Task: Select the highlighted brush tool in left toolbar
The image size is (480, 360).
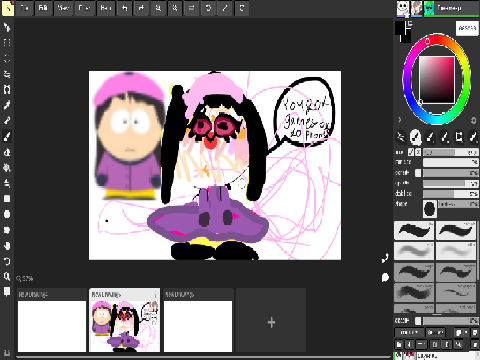Action: 7,136
